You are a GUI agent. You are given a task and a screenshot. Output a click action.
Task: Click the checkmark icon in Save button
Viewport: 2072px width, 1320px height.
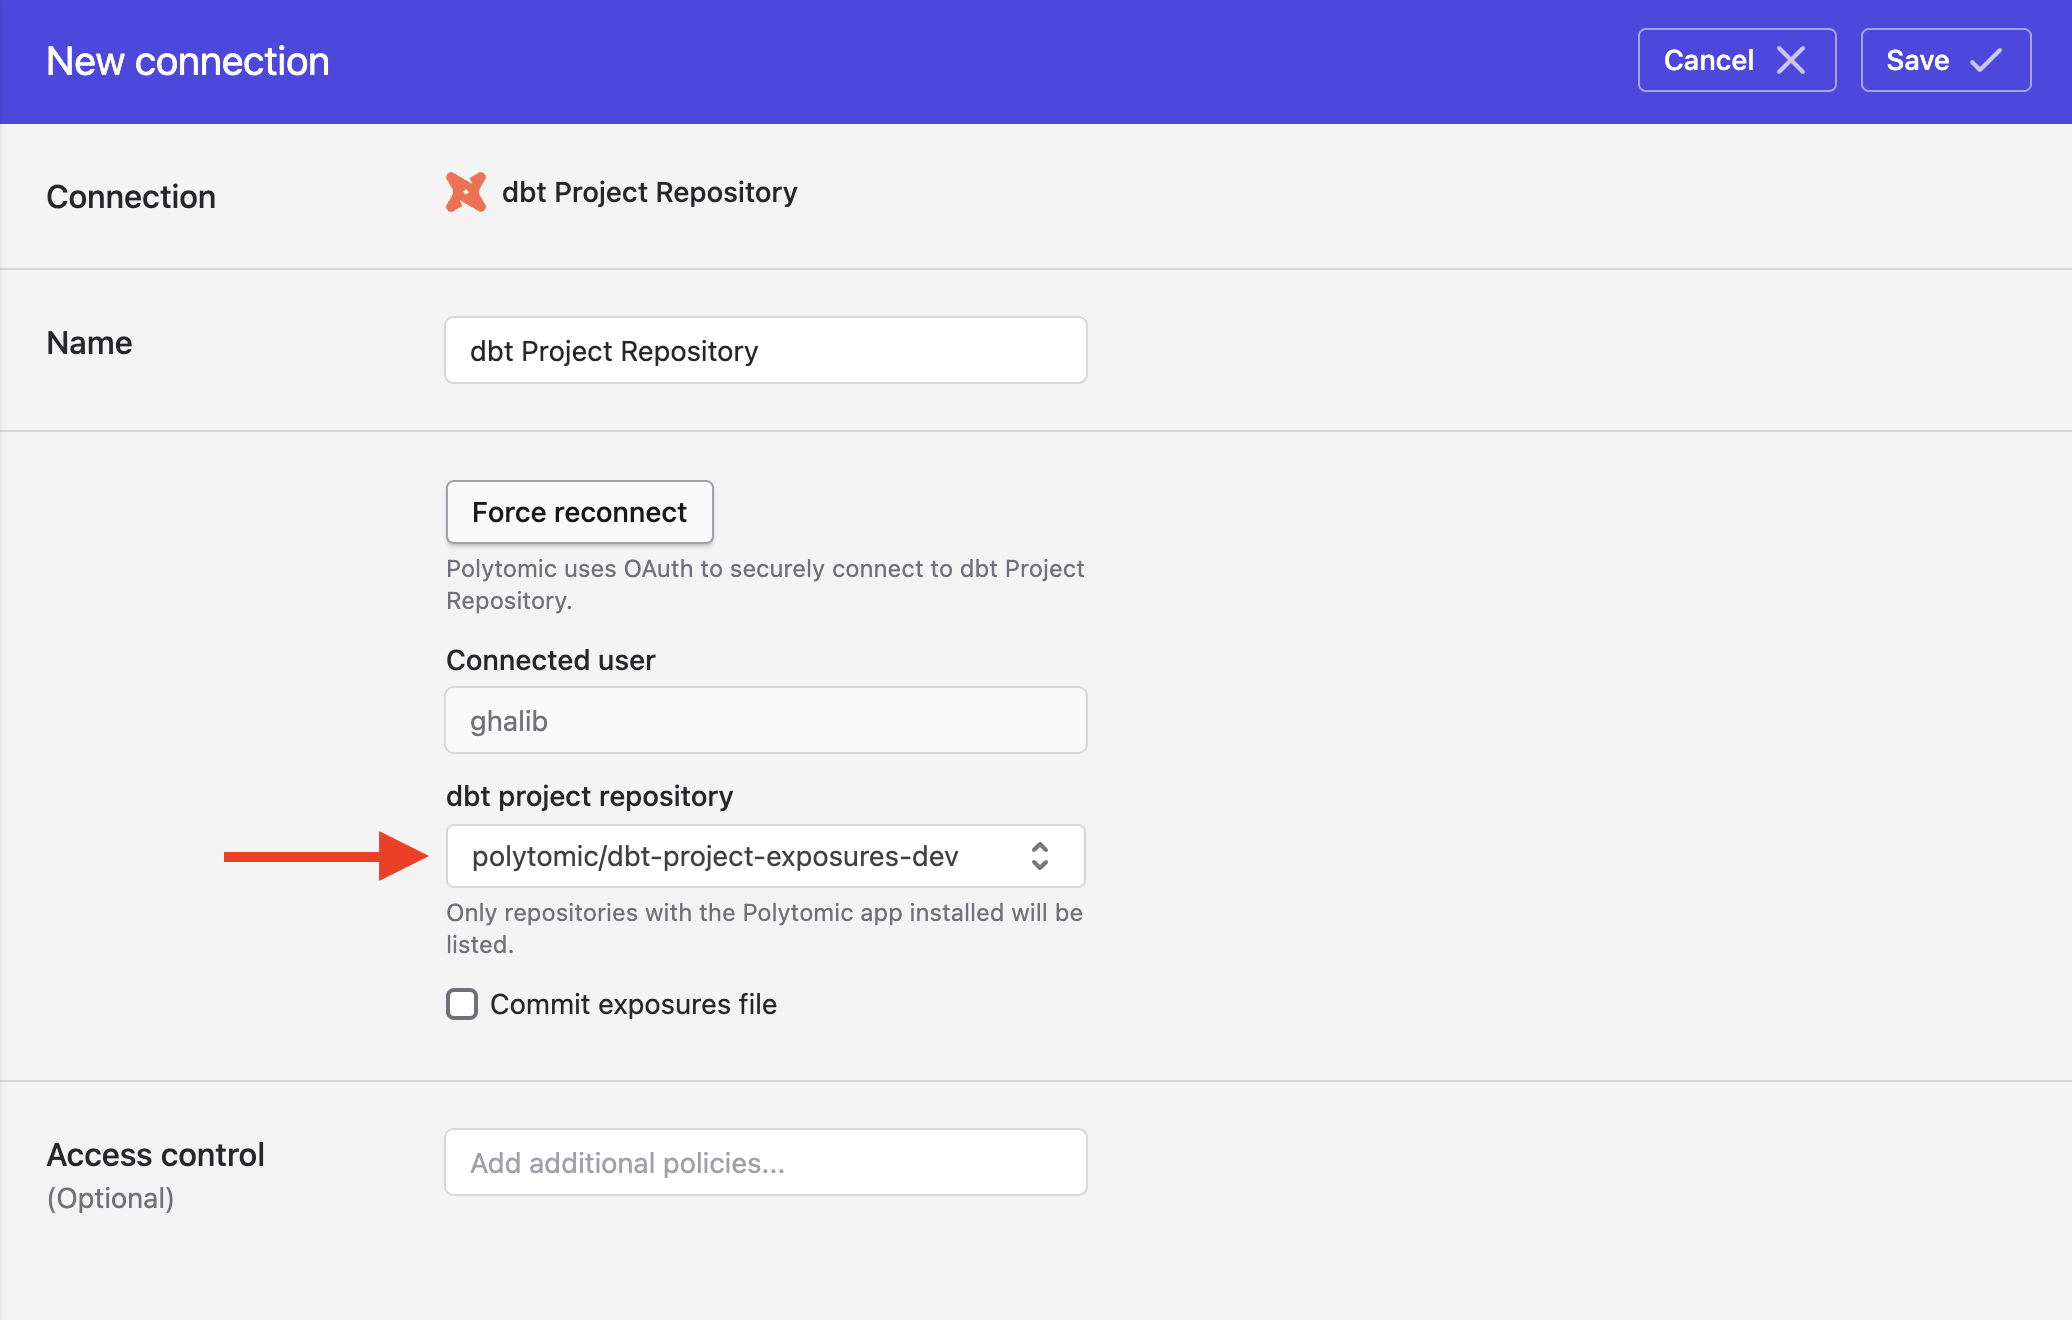[1986, 60]
